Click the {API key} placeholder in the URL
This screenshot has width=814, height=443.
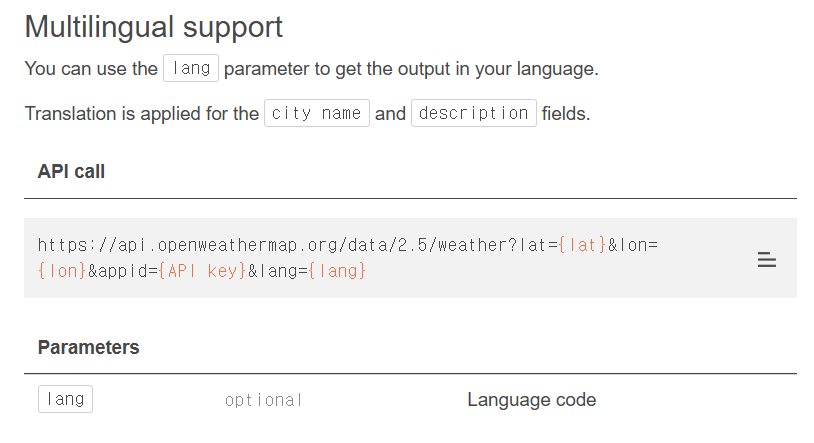coord(202,271)
